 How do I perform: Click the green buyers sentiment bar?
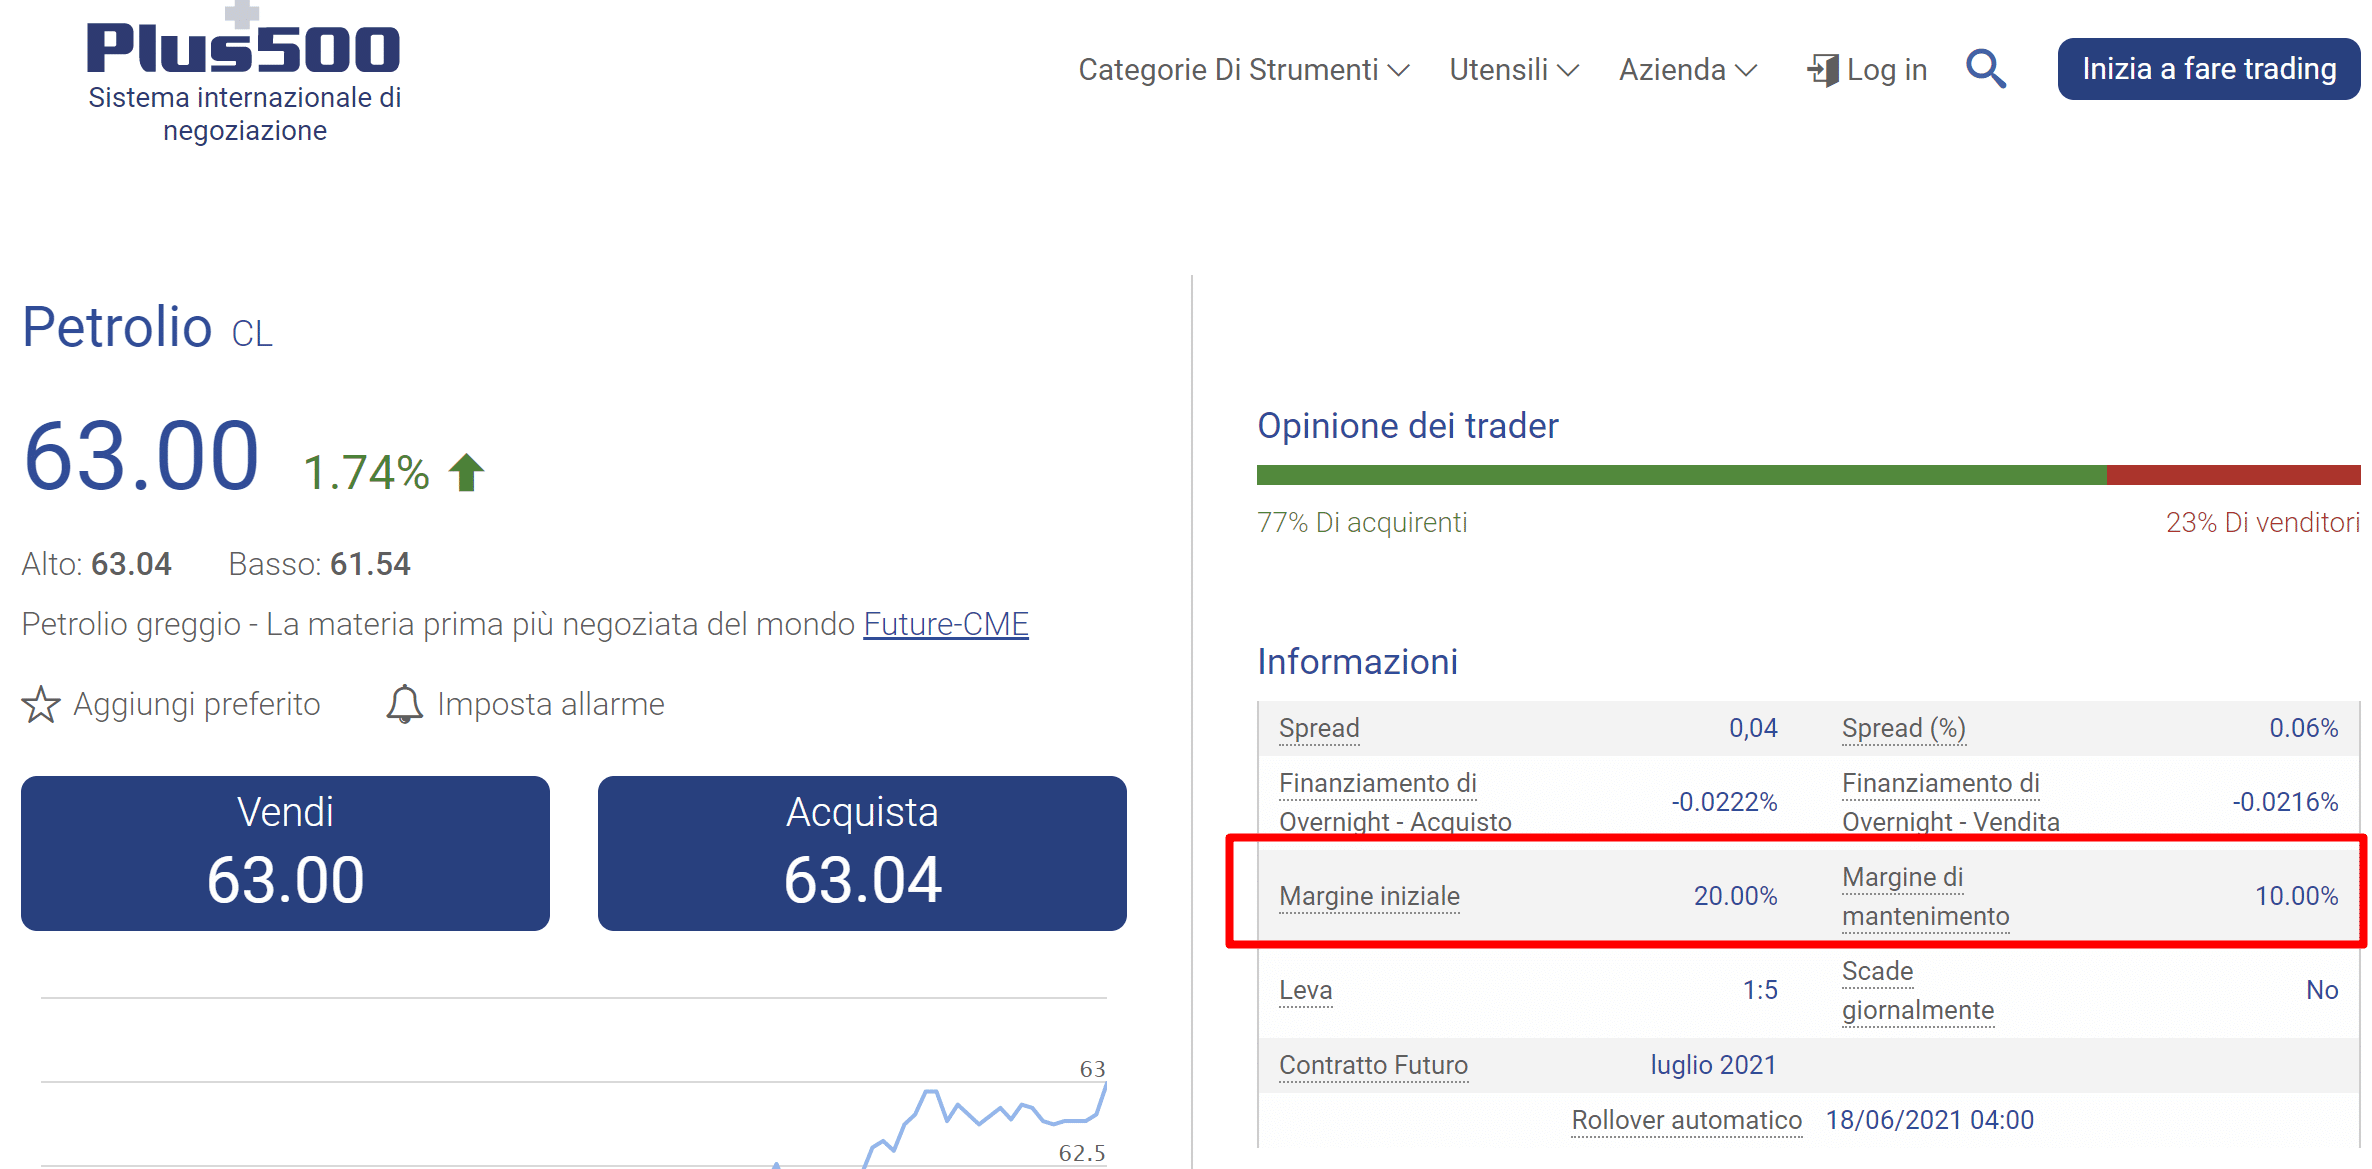(1681, 475)
